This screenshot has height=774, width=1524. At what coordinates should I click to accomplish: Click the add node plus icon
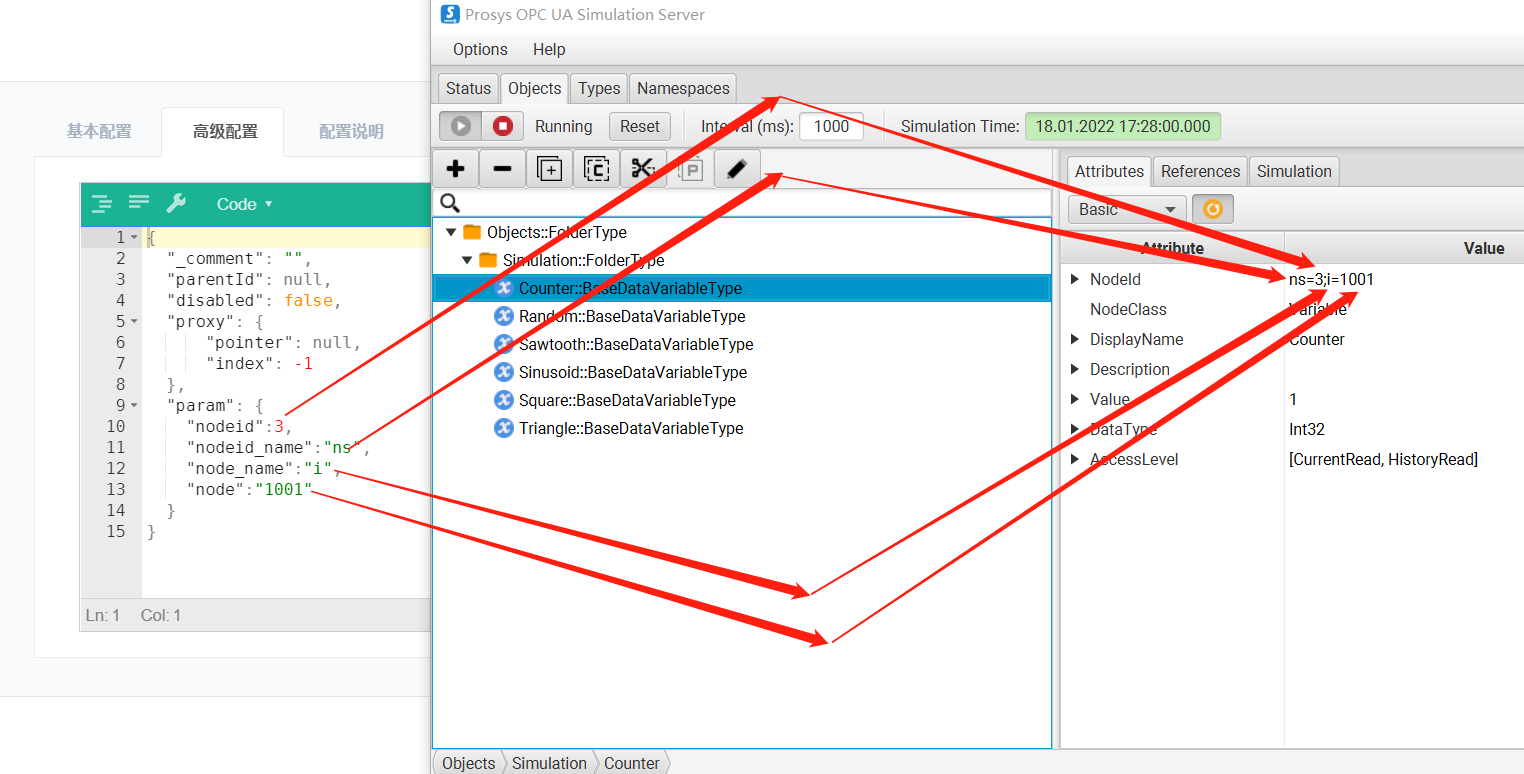point(455,169)
